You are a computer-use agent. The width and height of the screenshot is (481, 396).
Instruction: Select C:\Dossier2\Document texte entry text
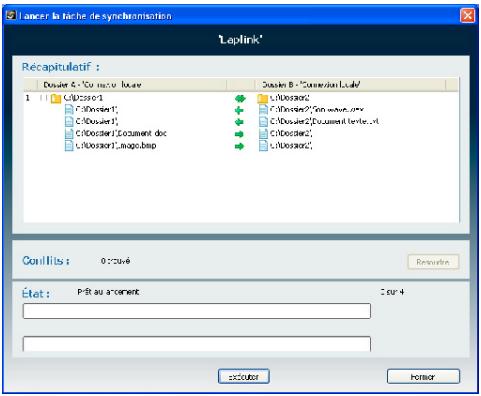click(324, 121)
